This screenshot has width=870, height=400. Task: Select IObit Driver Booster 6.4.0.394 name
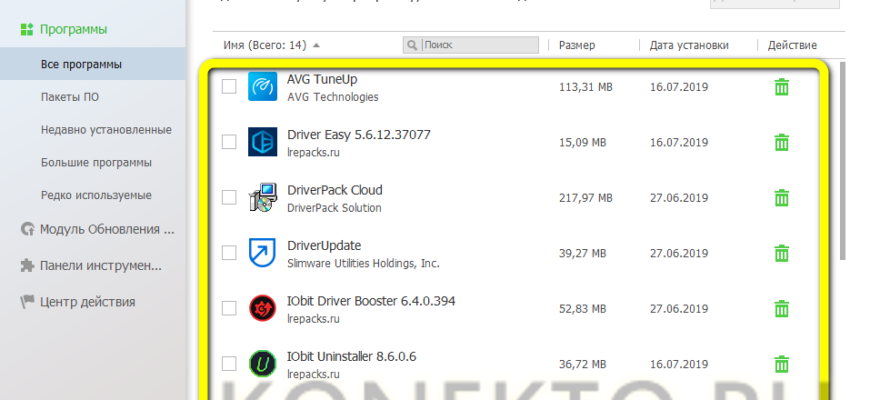coord(371,301)
